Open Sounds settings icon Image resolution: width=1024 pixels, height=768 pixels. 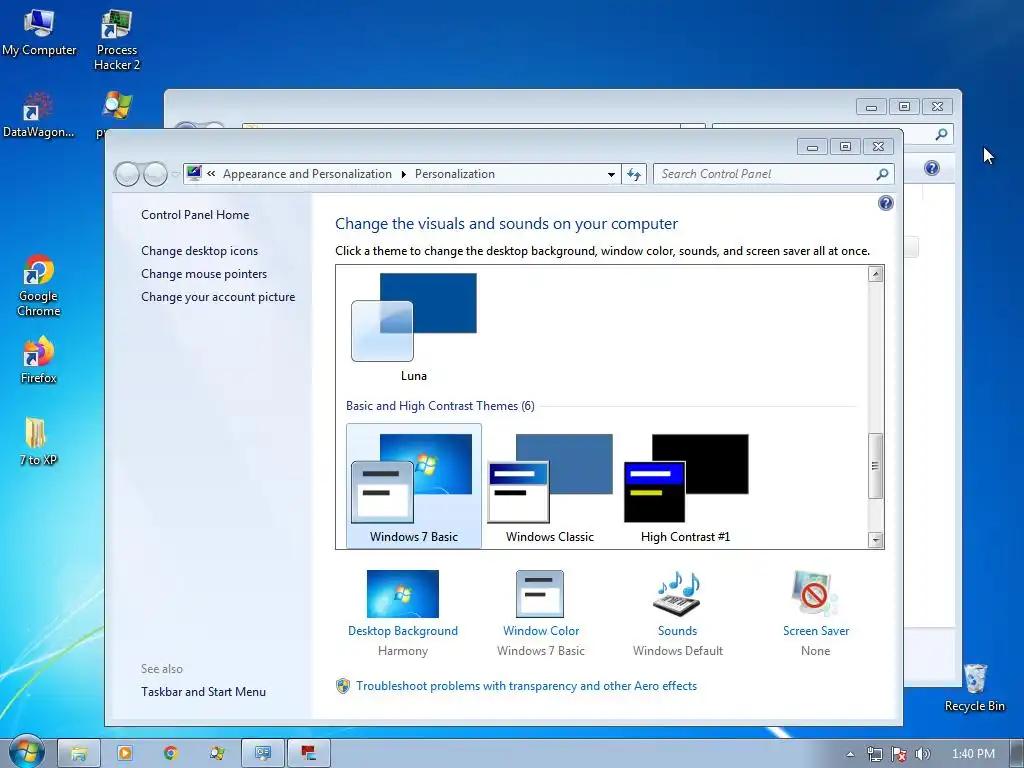click(x=677, y=594)
